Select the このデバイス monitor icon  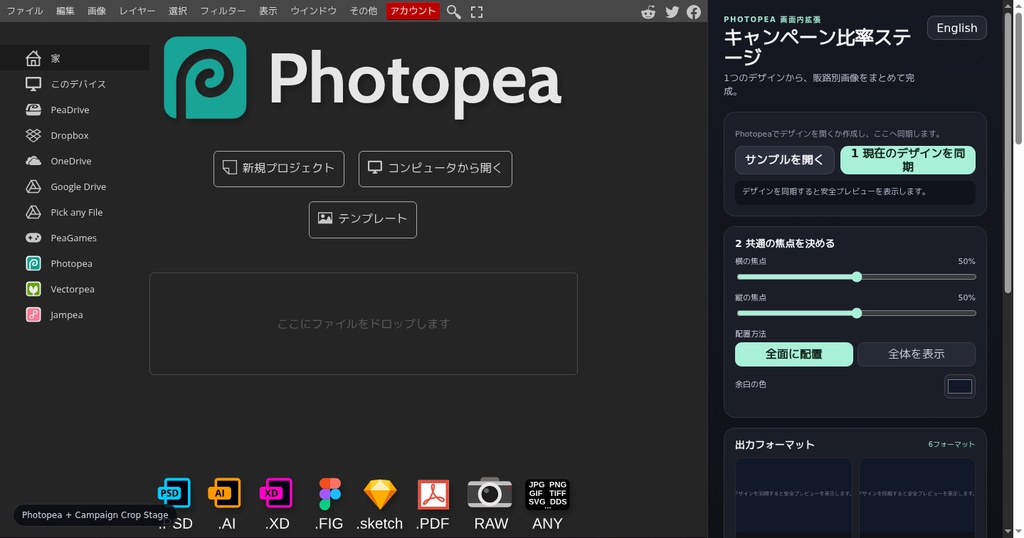tap(33, 84)
